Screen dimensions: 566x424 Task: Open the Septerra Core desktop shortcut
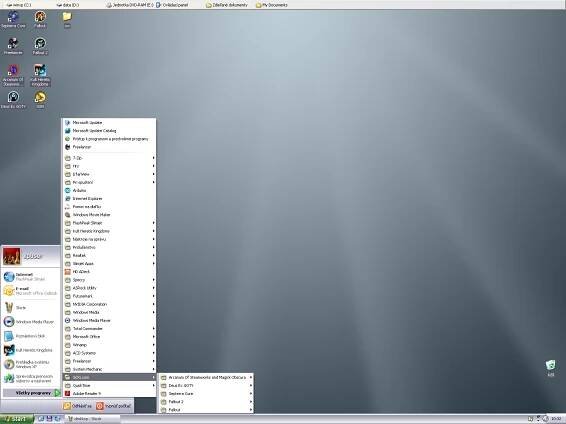(x=13, y=19)
